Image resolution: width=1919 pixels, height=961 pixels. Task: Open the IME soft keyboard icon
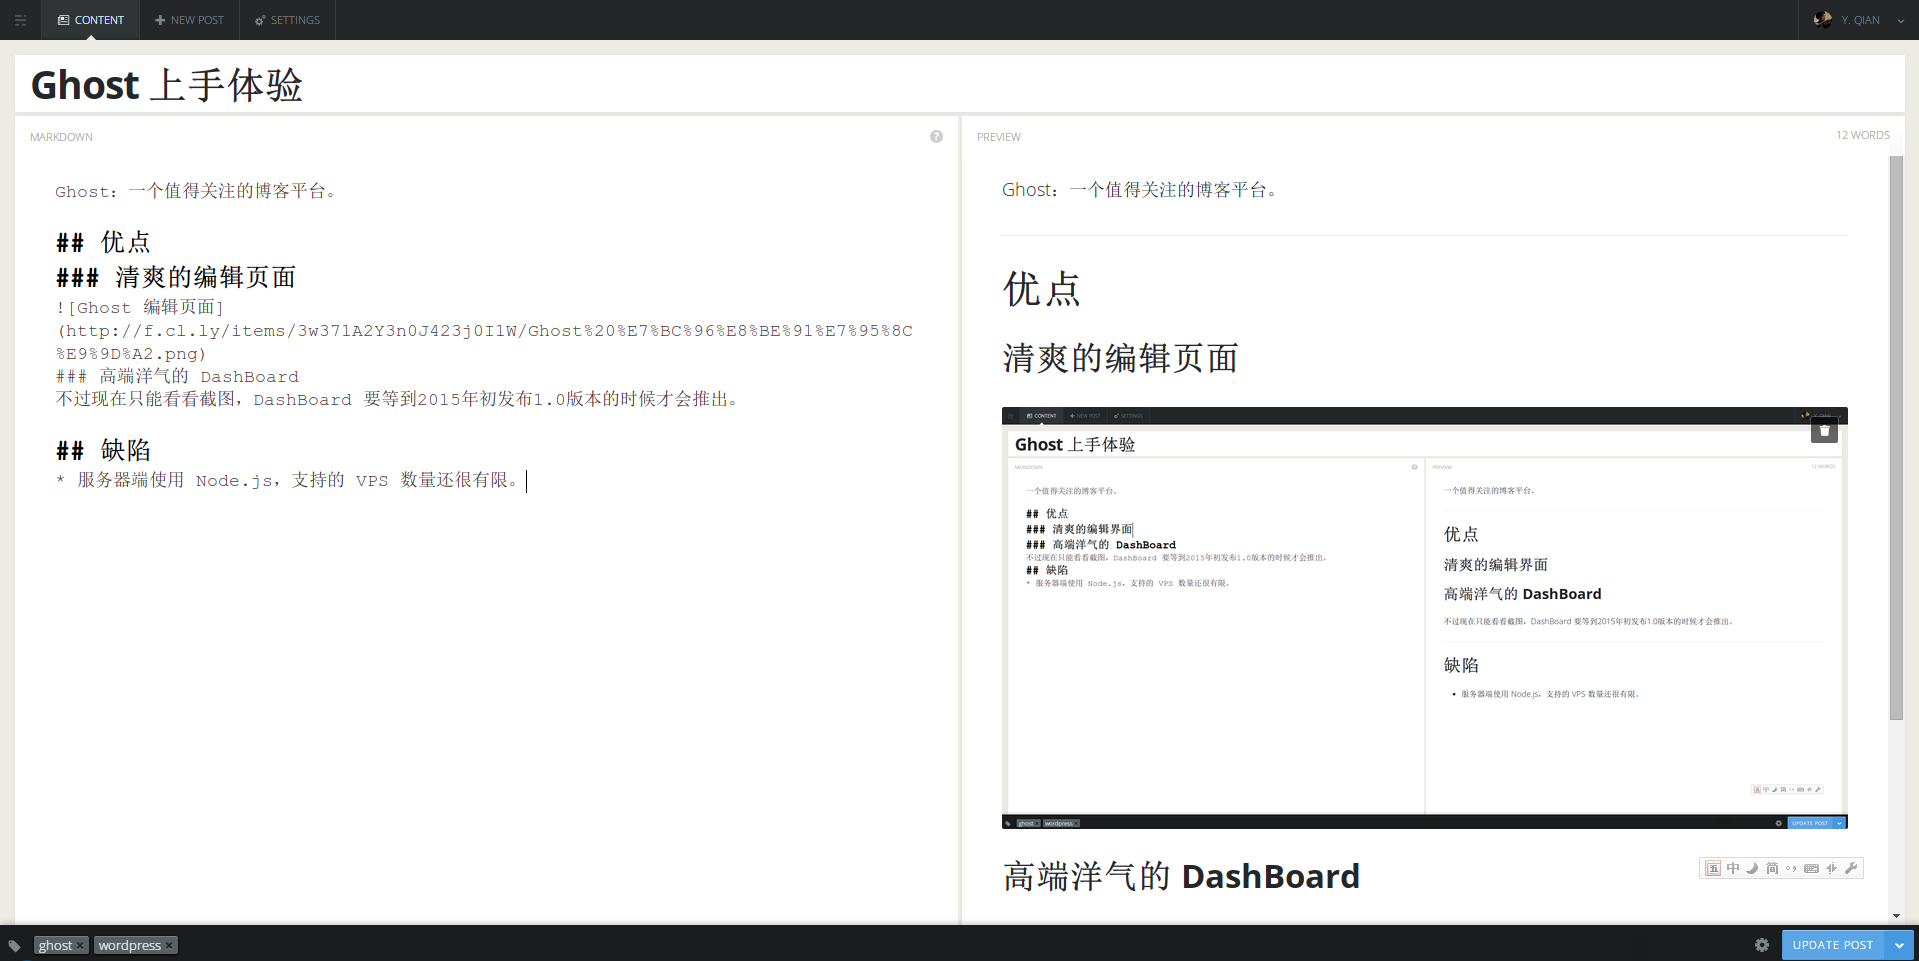tap(1811, 868)
